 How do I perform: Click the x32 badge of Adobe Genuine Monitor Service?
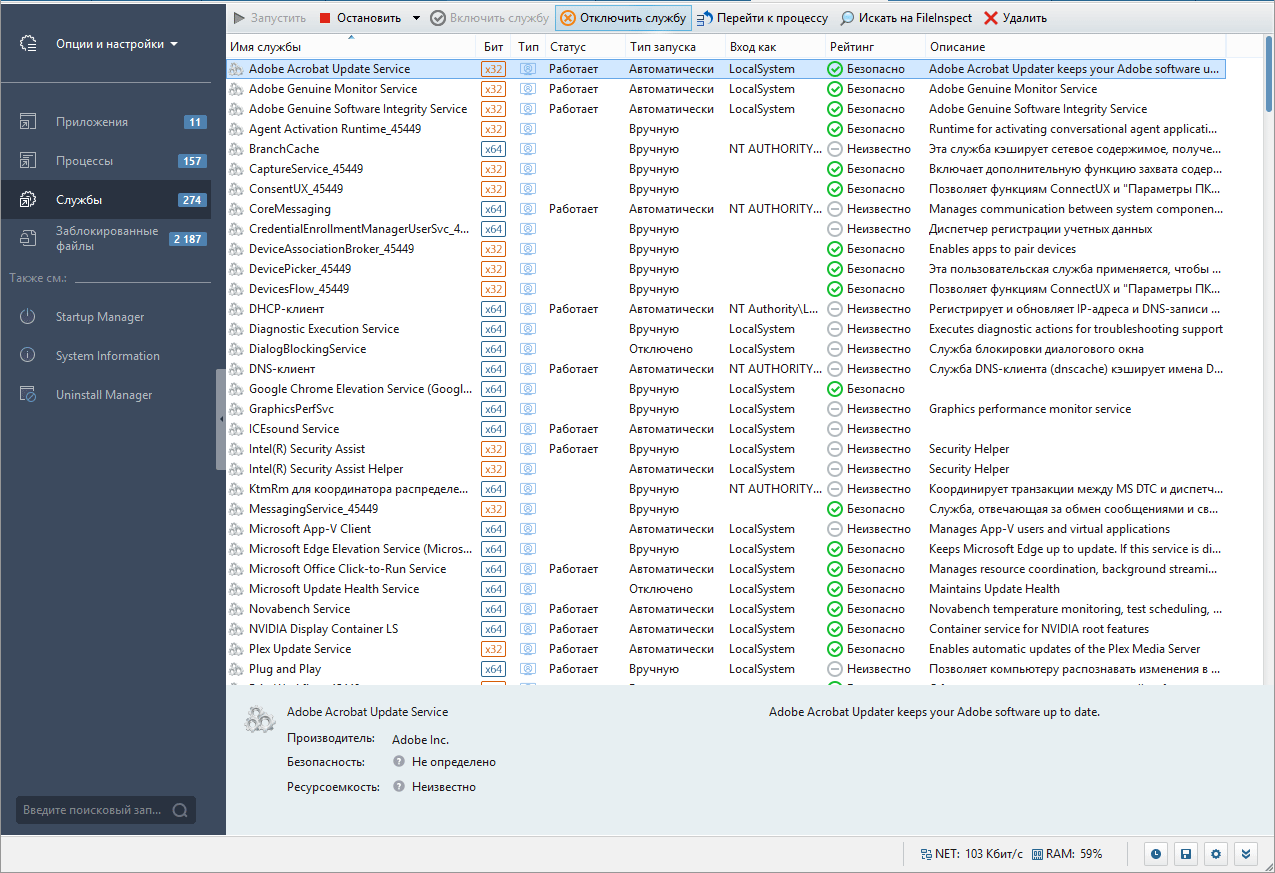493,89
